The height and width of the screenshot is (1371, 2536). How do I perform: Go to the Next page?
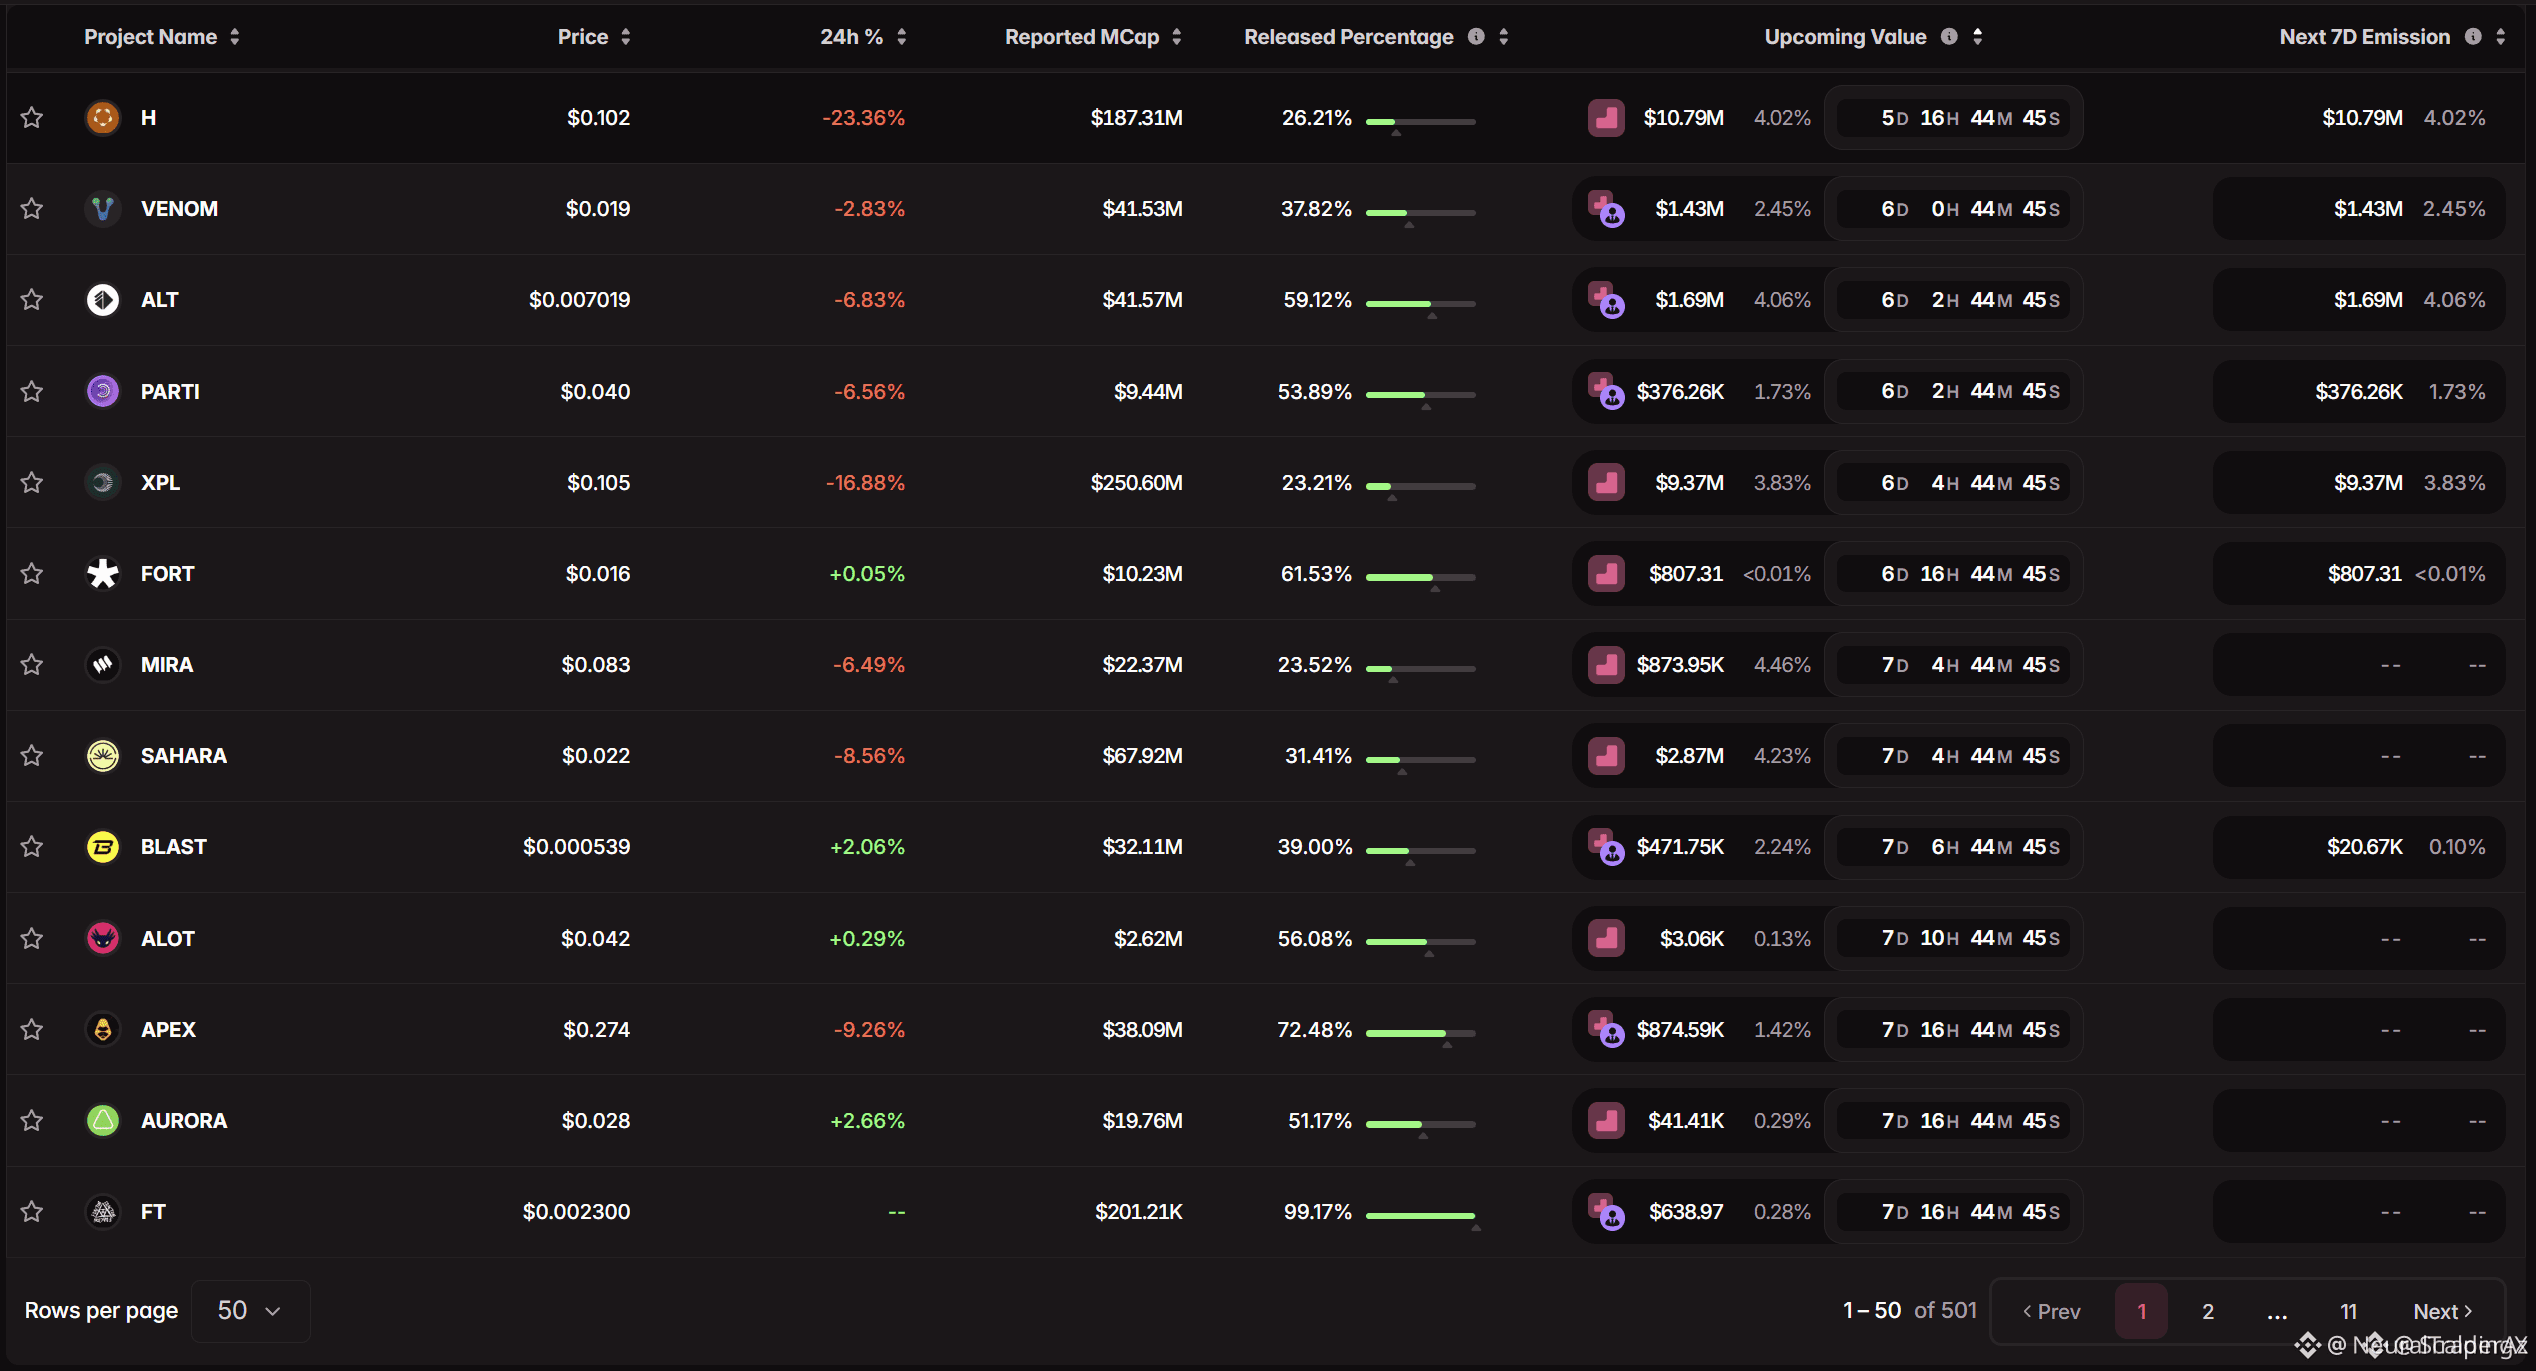coord(2443,1311)
